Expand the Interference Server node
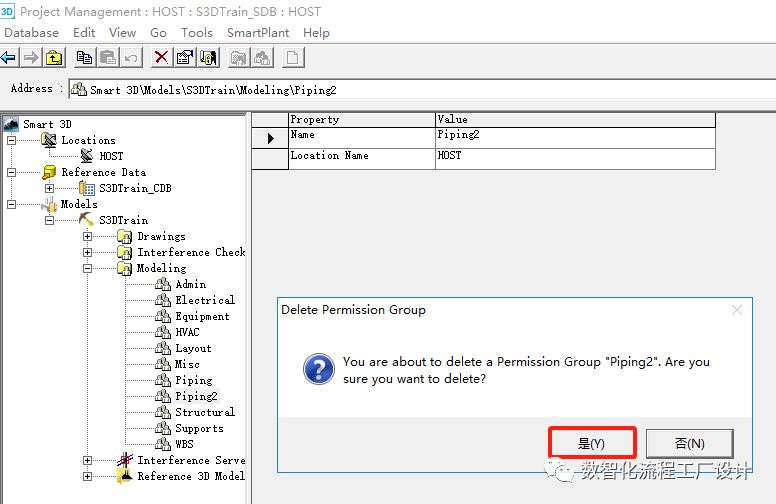 pos(88,460)
